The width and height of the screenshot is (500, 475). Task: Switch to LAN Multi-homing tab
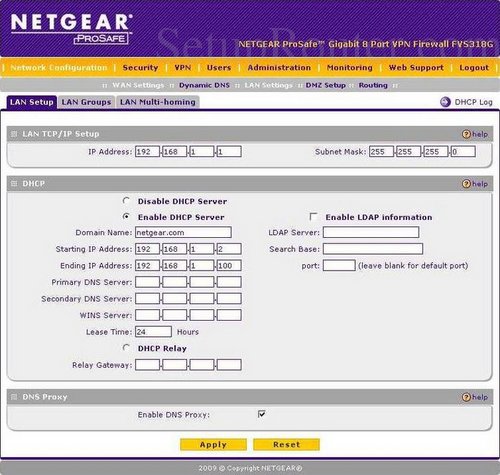pyautogui.click(x=158, y=102)
